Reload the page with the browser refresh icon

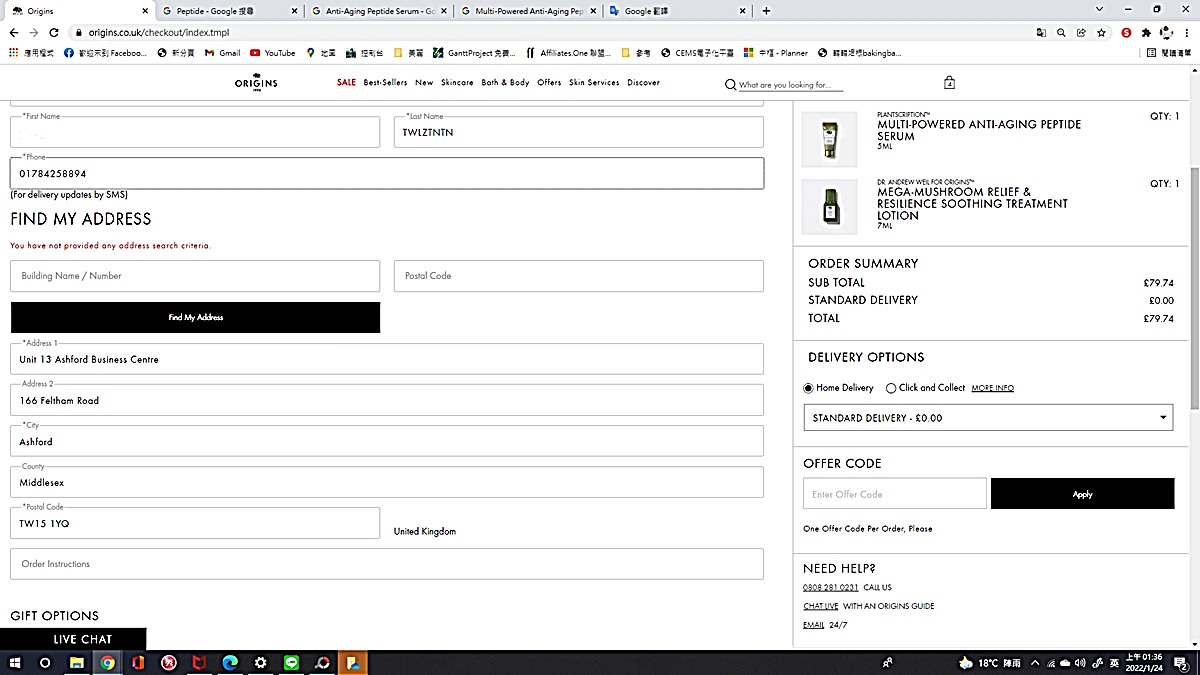tap(54, 32)
